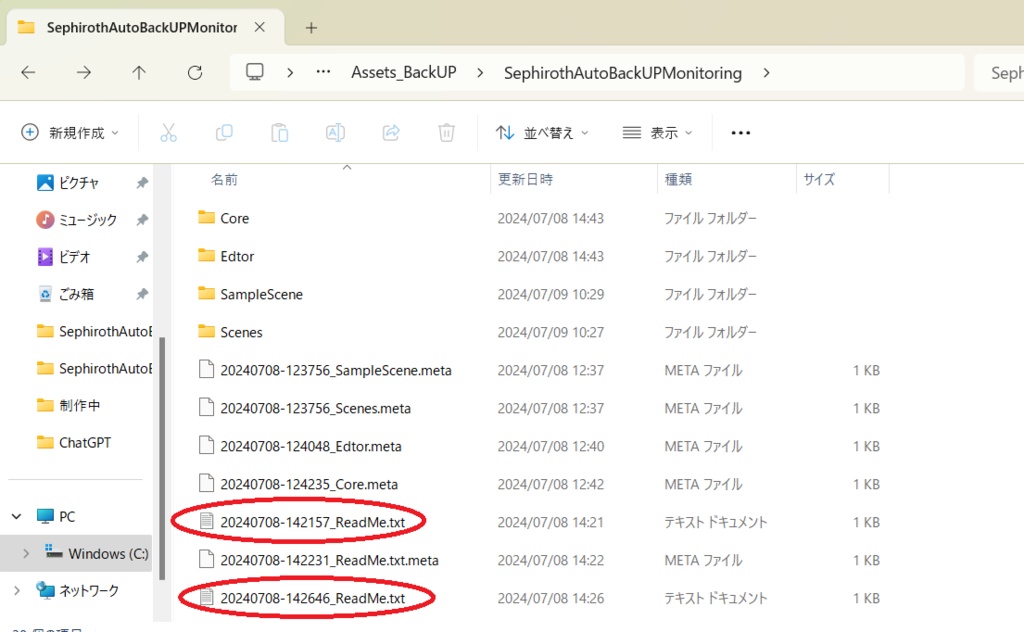Select file 20240708-124048_Edtor.meta
This screenshot has width=1024, height=632.
(311, 446)
